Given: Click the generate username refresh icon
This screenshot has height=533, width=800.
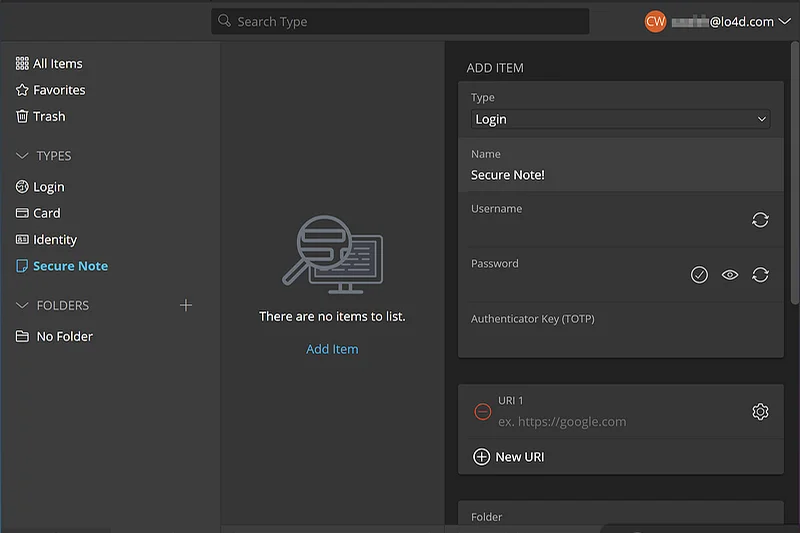Looking at the screenshot, I should tap(760, 220).
